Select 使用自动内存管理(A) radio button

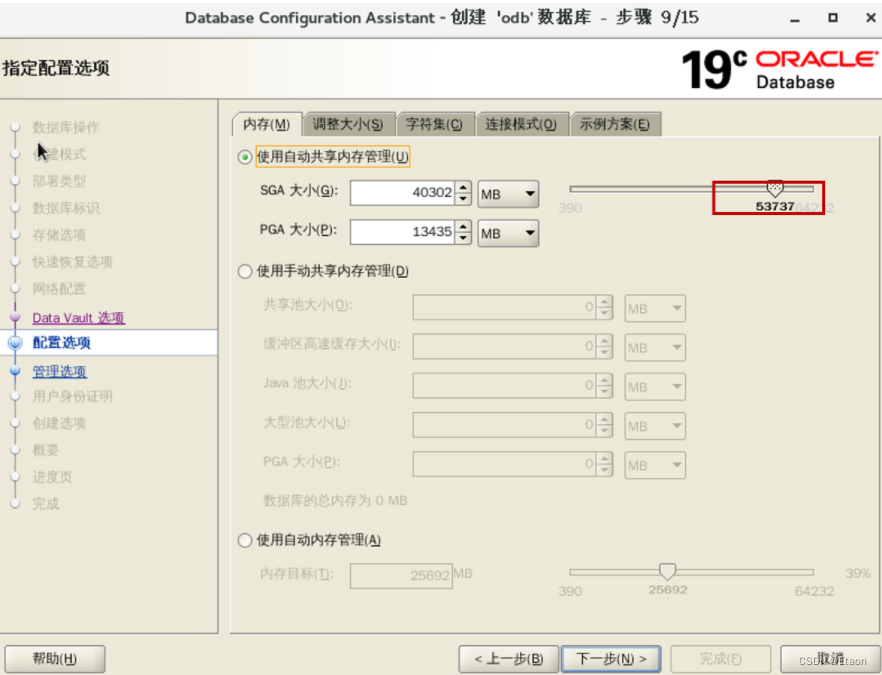coord(244,541)
